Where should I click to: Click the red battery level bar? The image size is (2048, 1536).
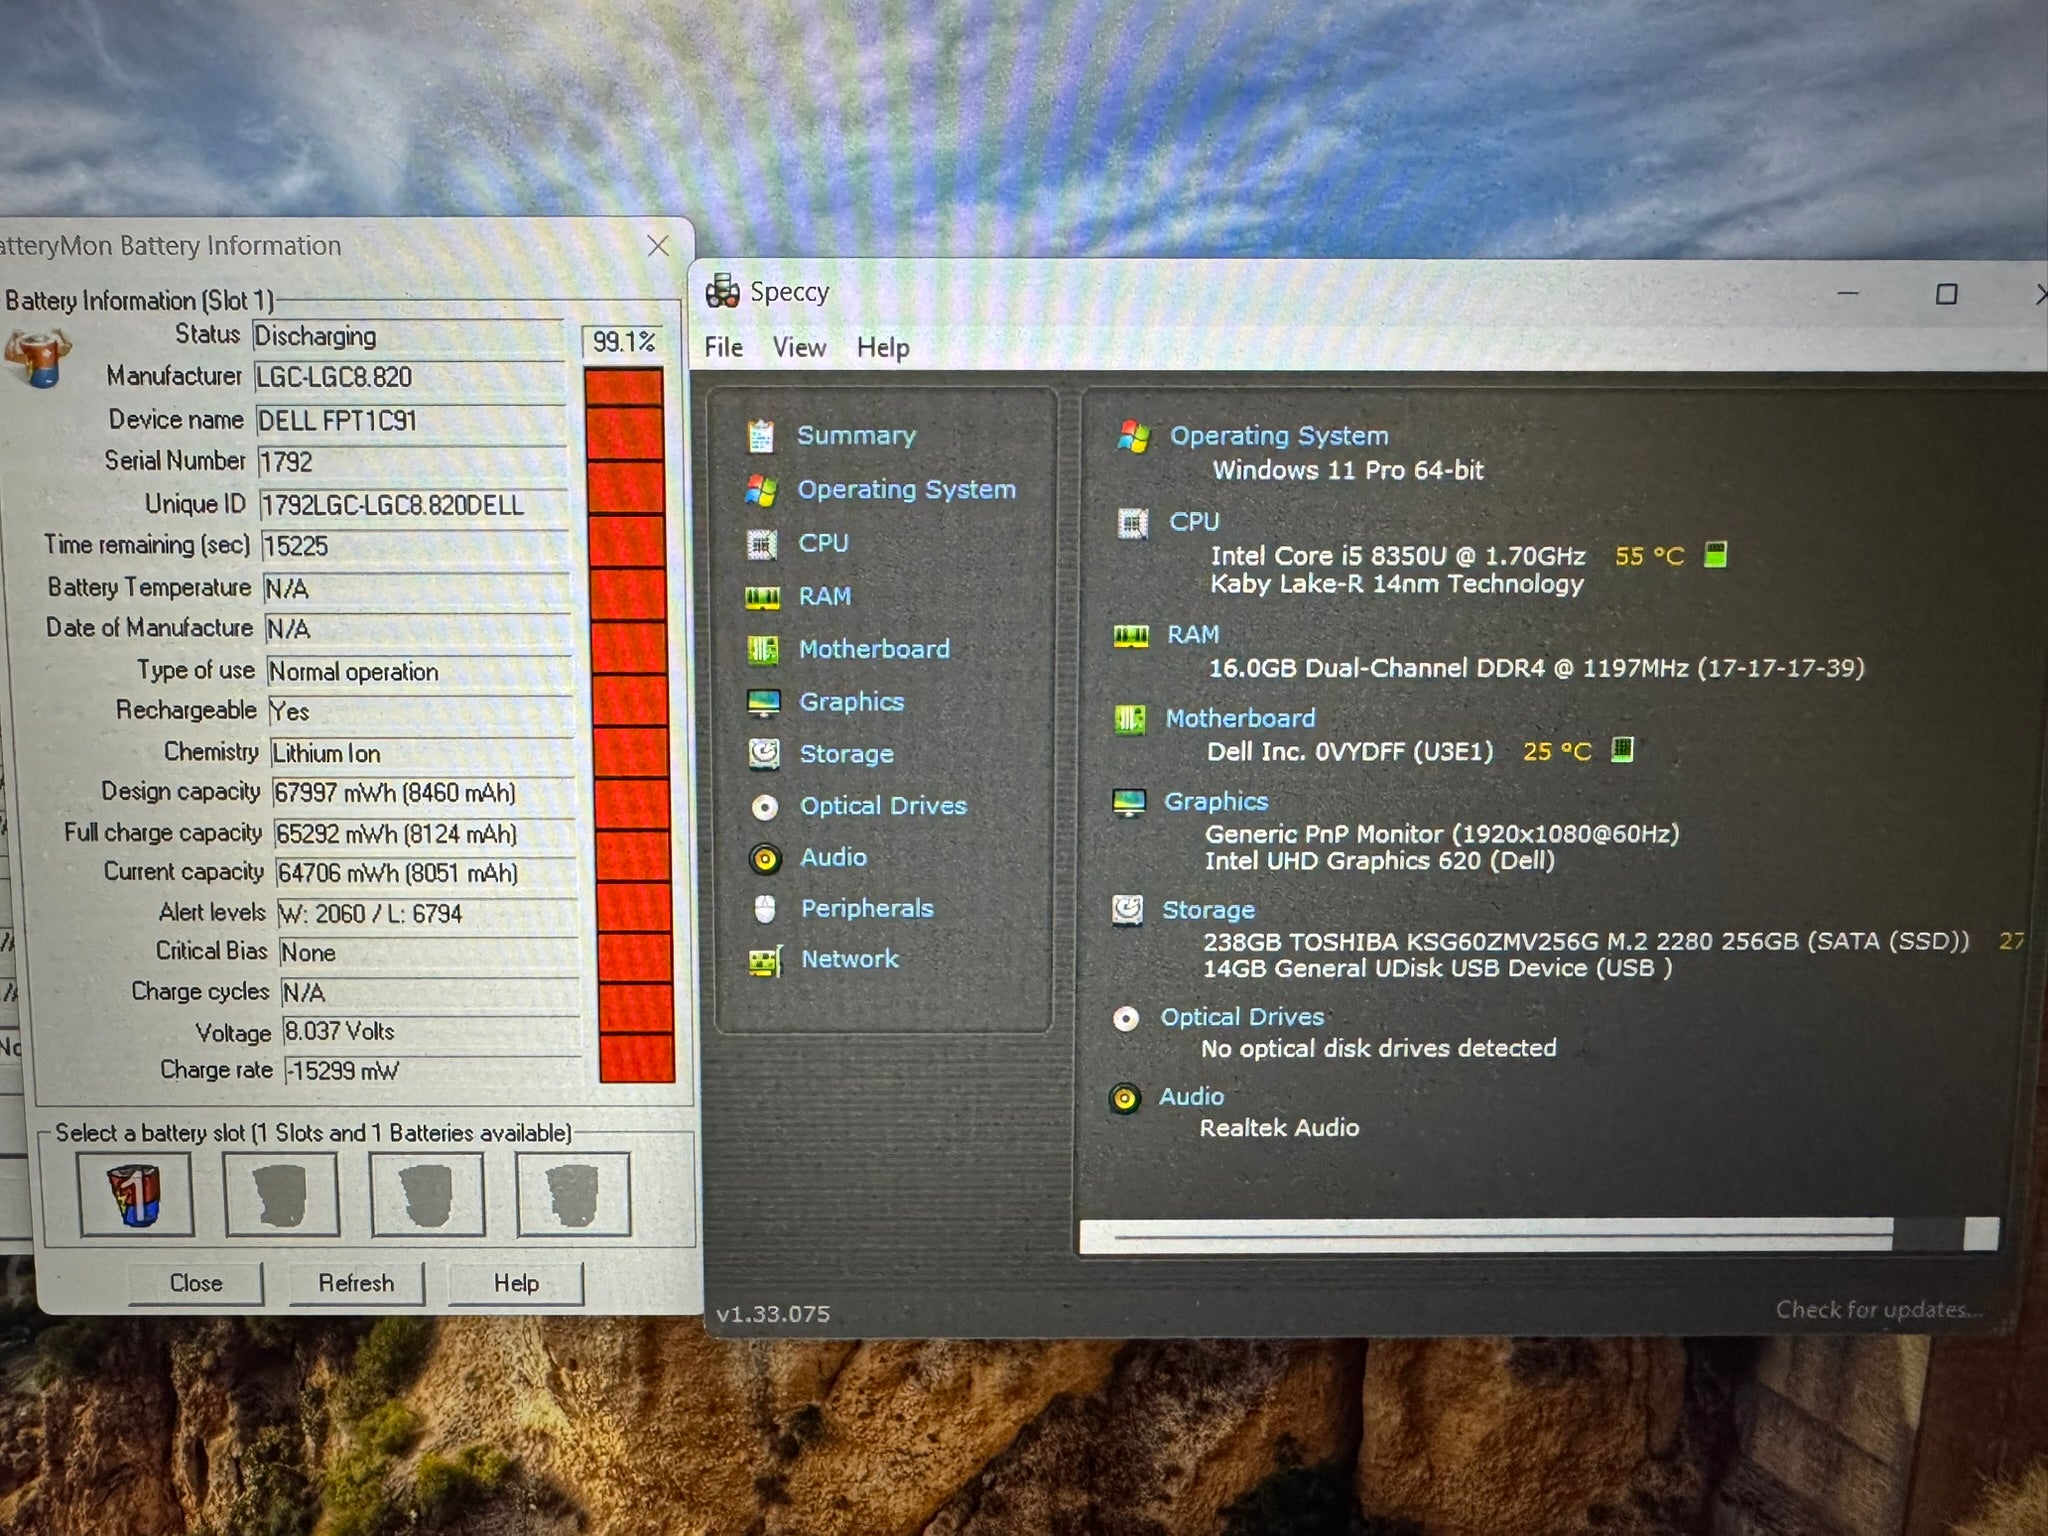click(630, 724)
